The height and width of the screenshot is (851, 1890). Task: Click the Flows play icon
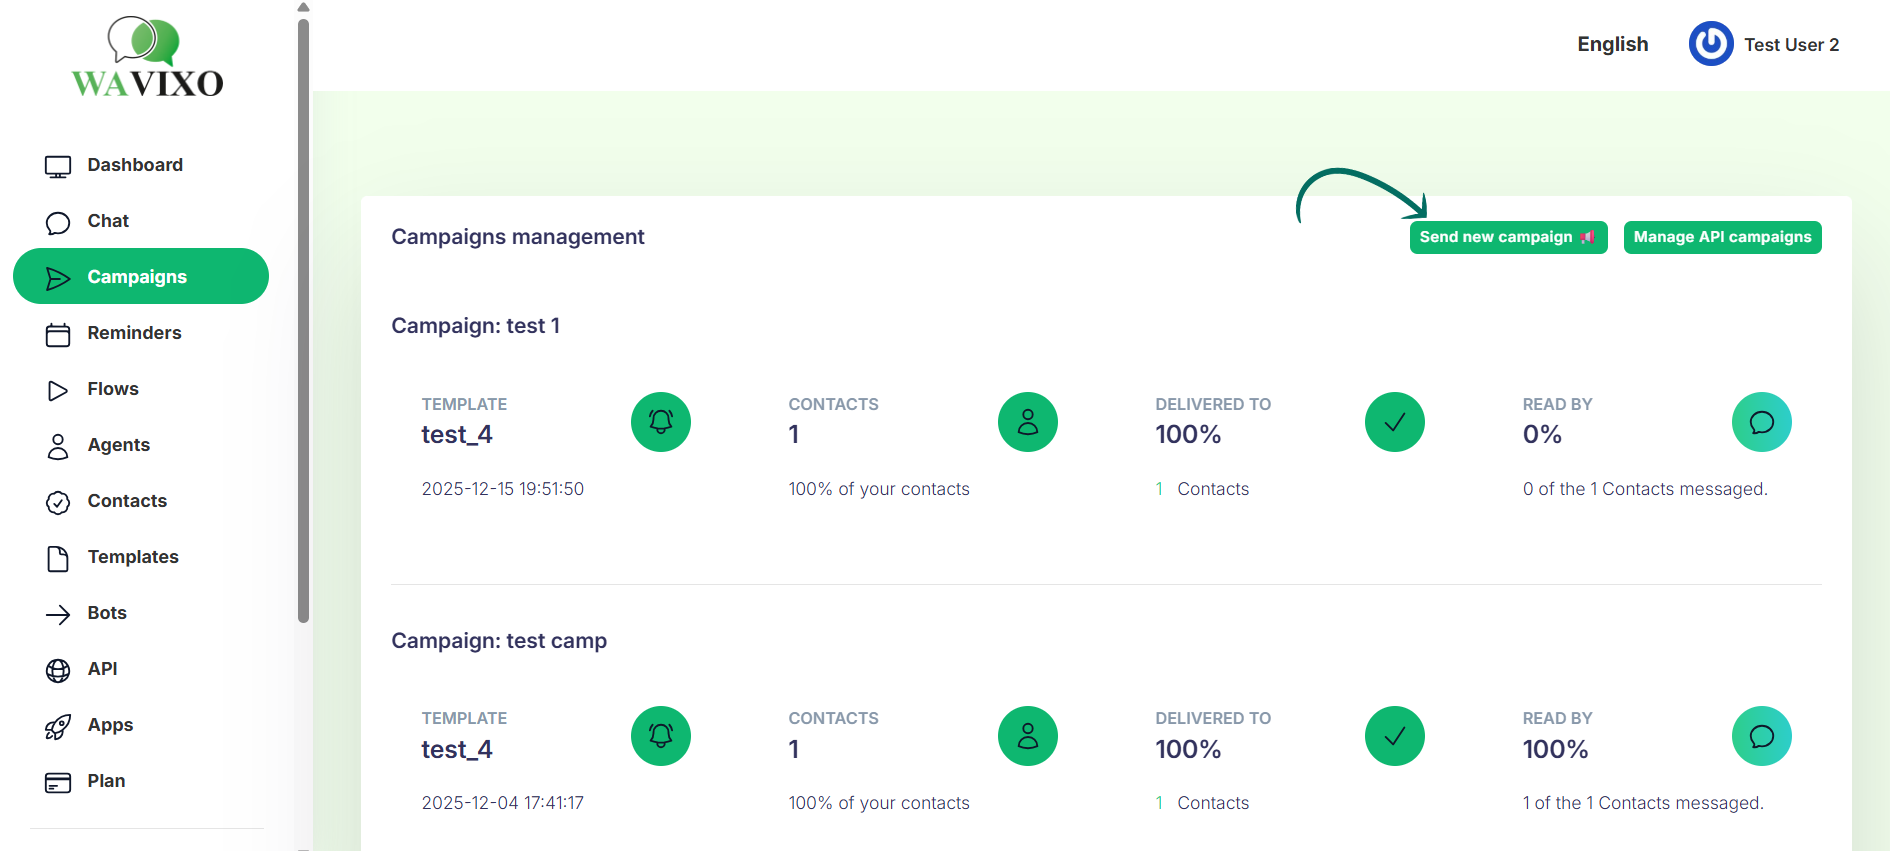58,390
